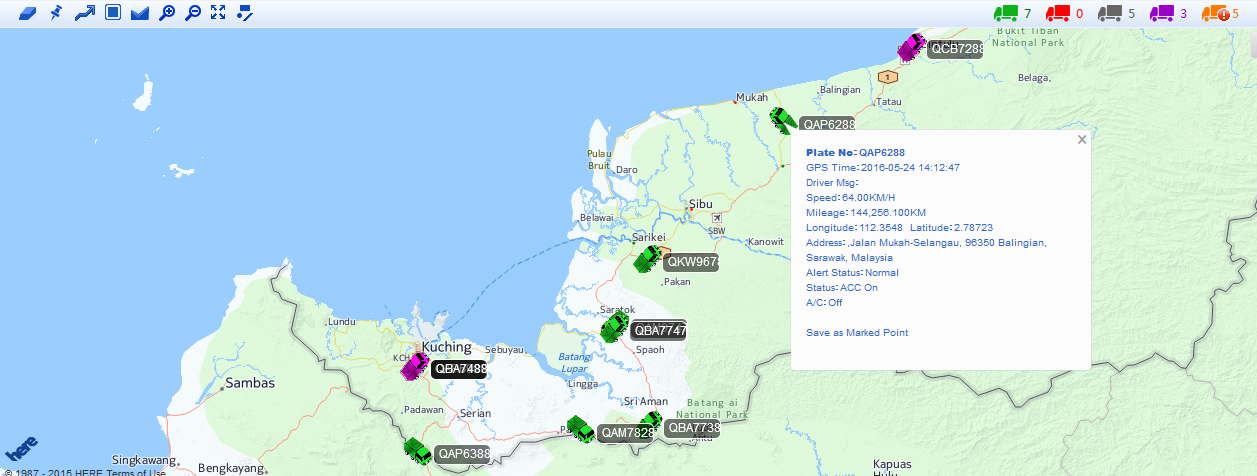Filter by red truck status icon
The height and width of the screenshot is (476, 1257).
point(1057,13)
